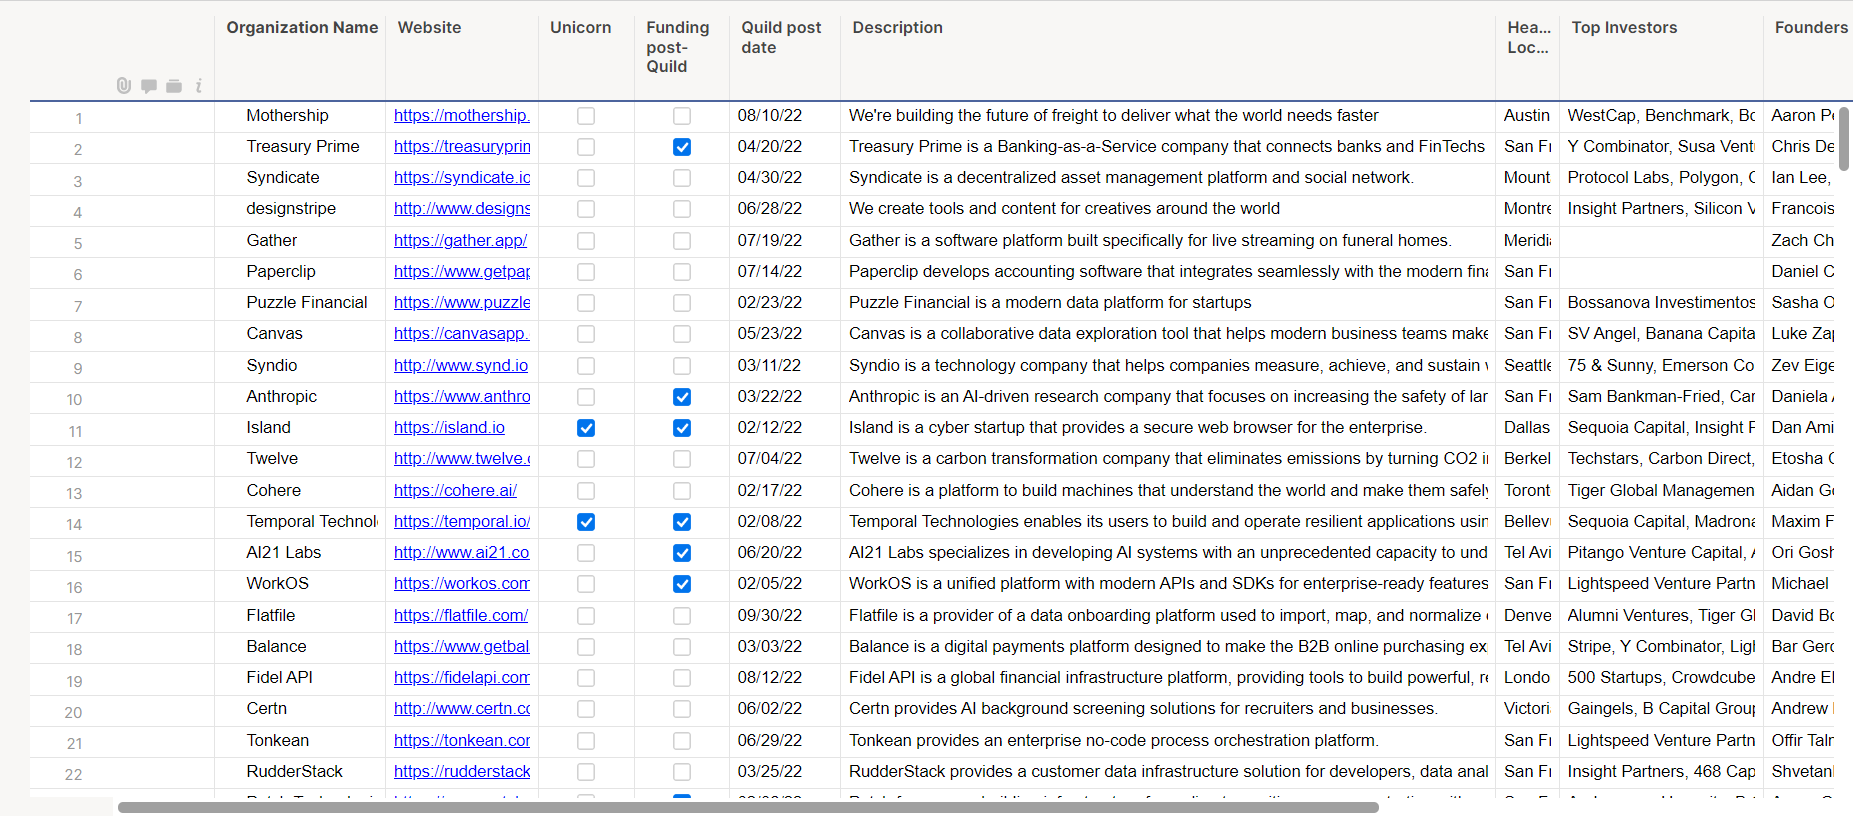Image resolution: width=1853 pixels, height=816 pixels.
Task: Open the Tonkean website link
Action: pos(462,741)
